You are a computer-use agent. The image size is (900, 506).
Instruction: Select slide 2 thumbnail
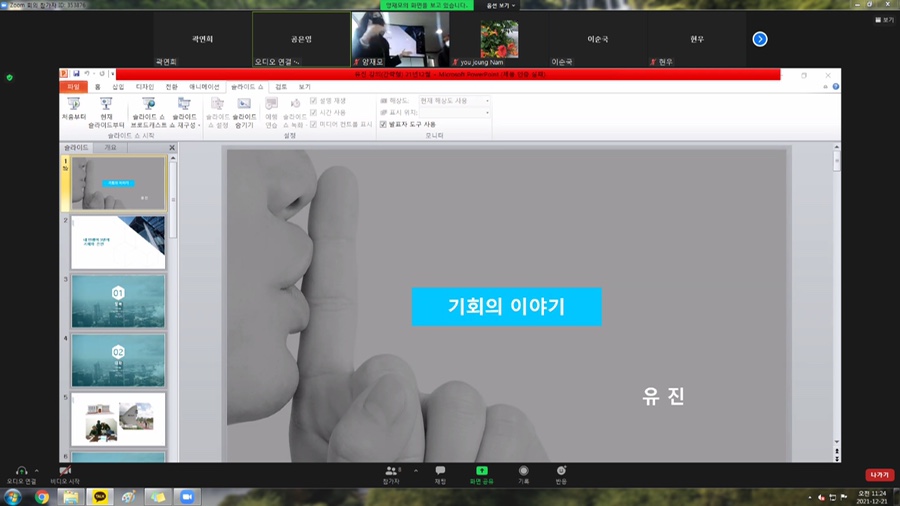click(118, 243)
